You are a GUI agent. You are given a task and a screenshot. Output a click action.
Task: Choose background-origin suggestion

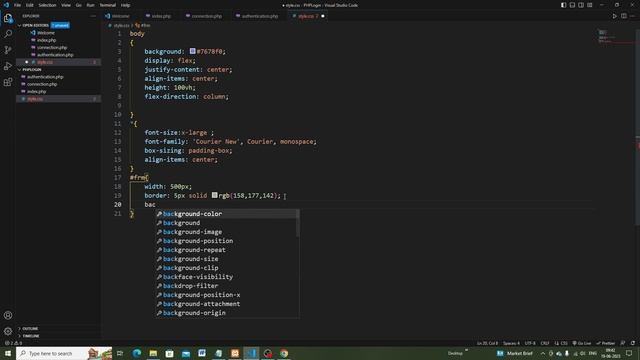[x=227, y=313]
